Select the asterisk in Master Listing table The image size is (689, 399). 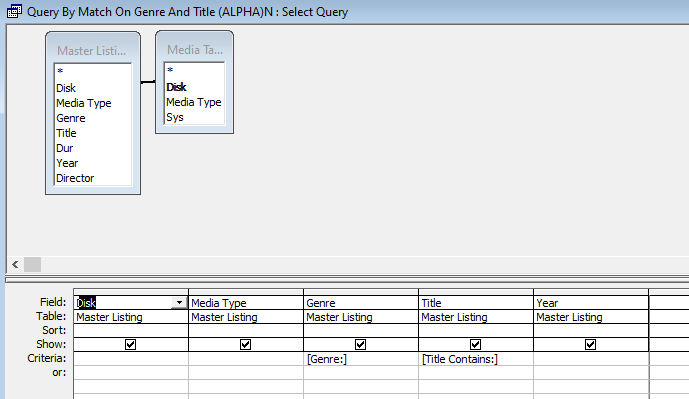tap(60, 71)
